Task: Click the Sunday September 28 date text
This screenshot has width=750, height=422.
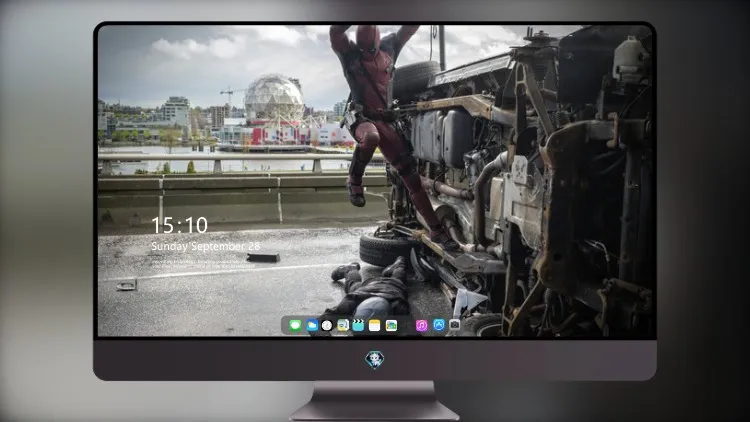Action: (206, 246)
